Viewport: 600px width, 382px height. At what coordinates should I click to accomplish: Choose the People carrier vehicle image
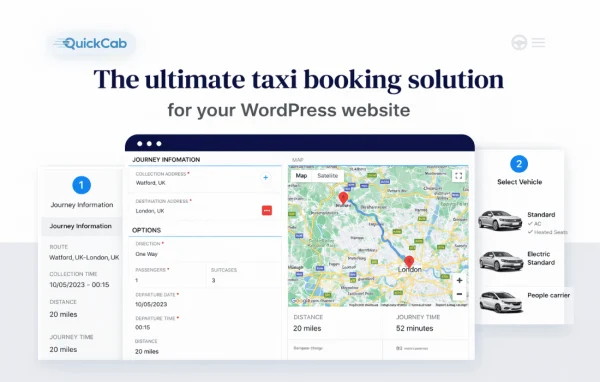point(501,302)
